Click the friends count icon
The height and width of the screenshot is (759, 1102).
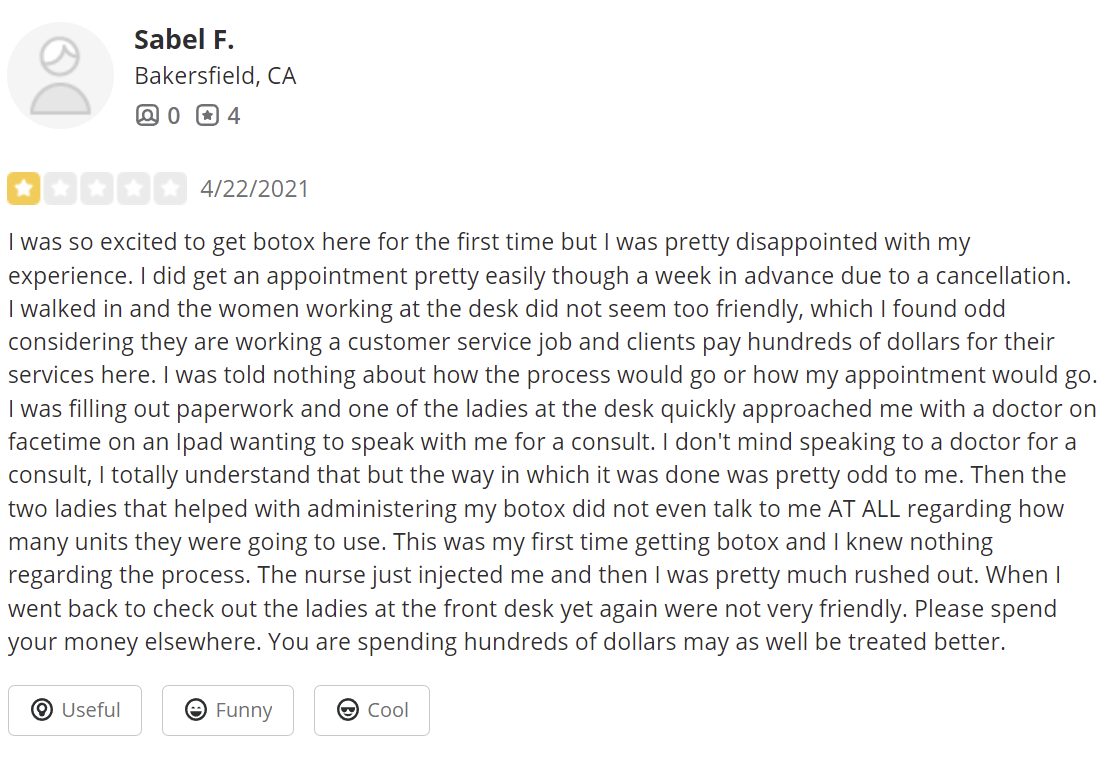point(147,115)
